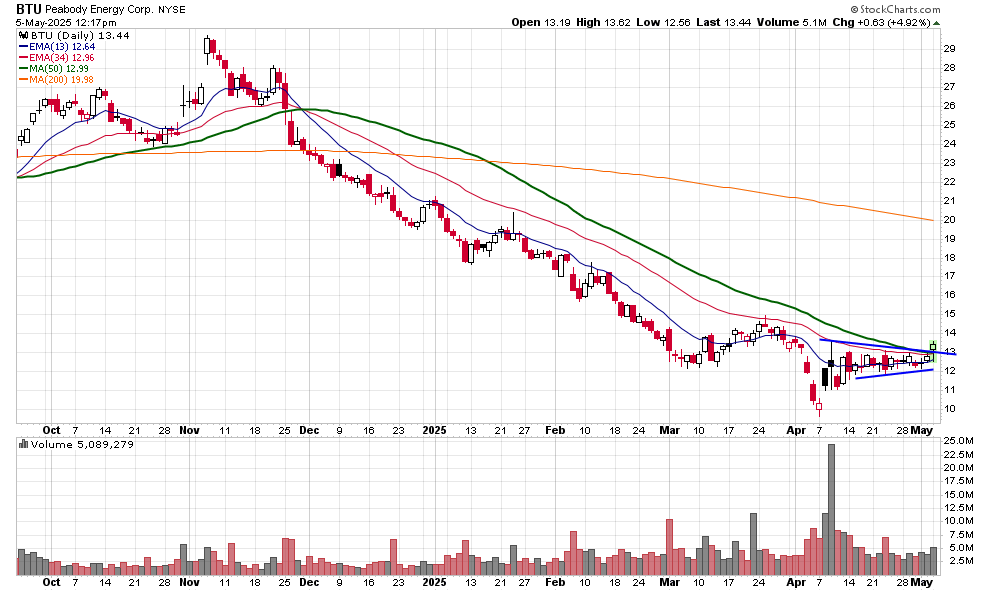Viewport: 990px width, 591px height.
Task: Click the November peak candlestick near 29
Action: click(x=207, y=47)
